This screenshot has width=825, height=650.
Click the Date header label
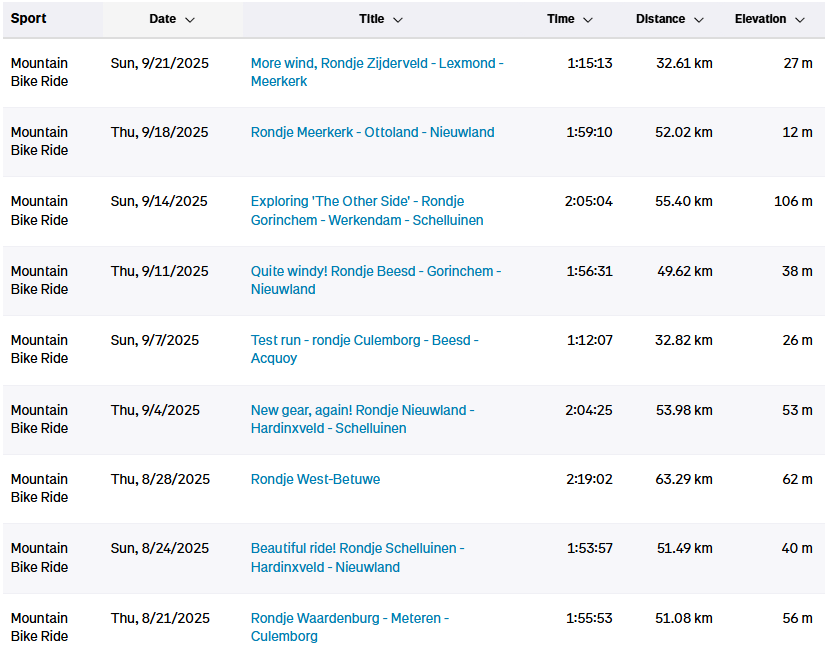[162, 19]
